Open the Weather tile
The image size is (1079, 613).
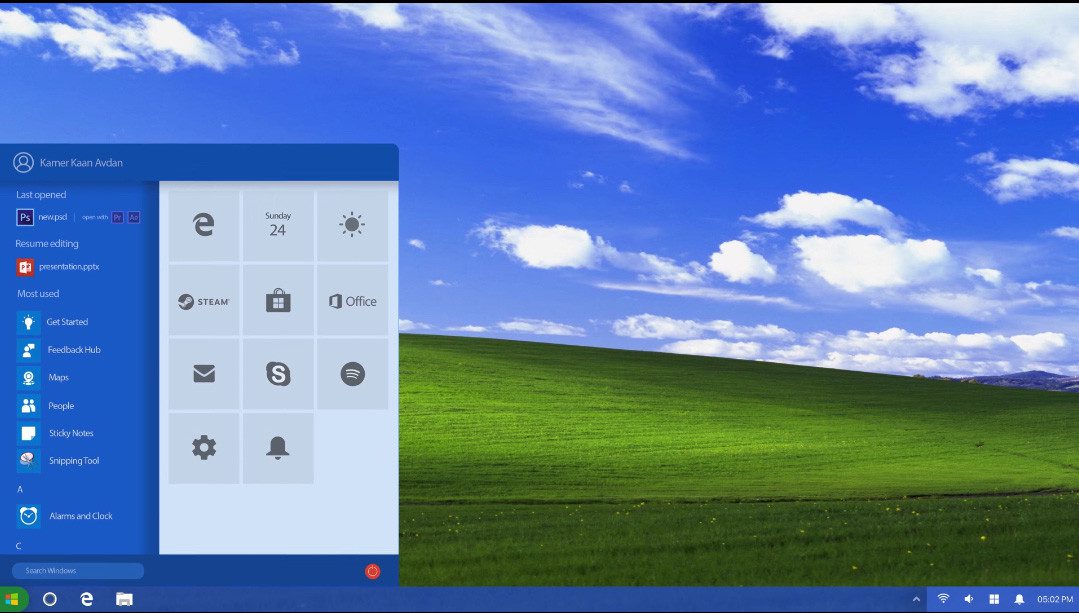pos(352,225)
